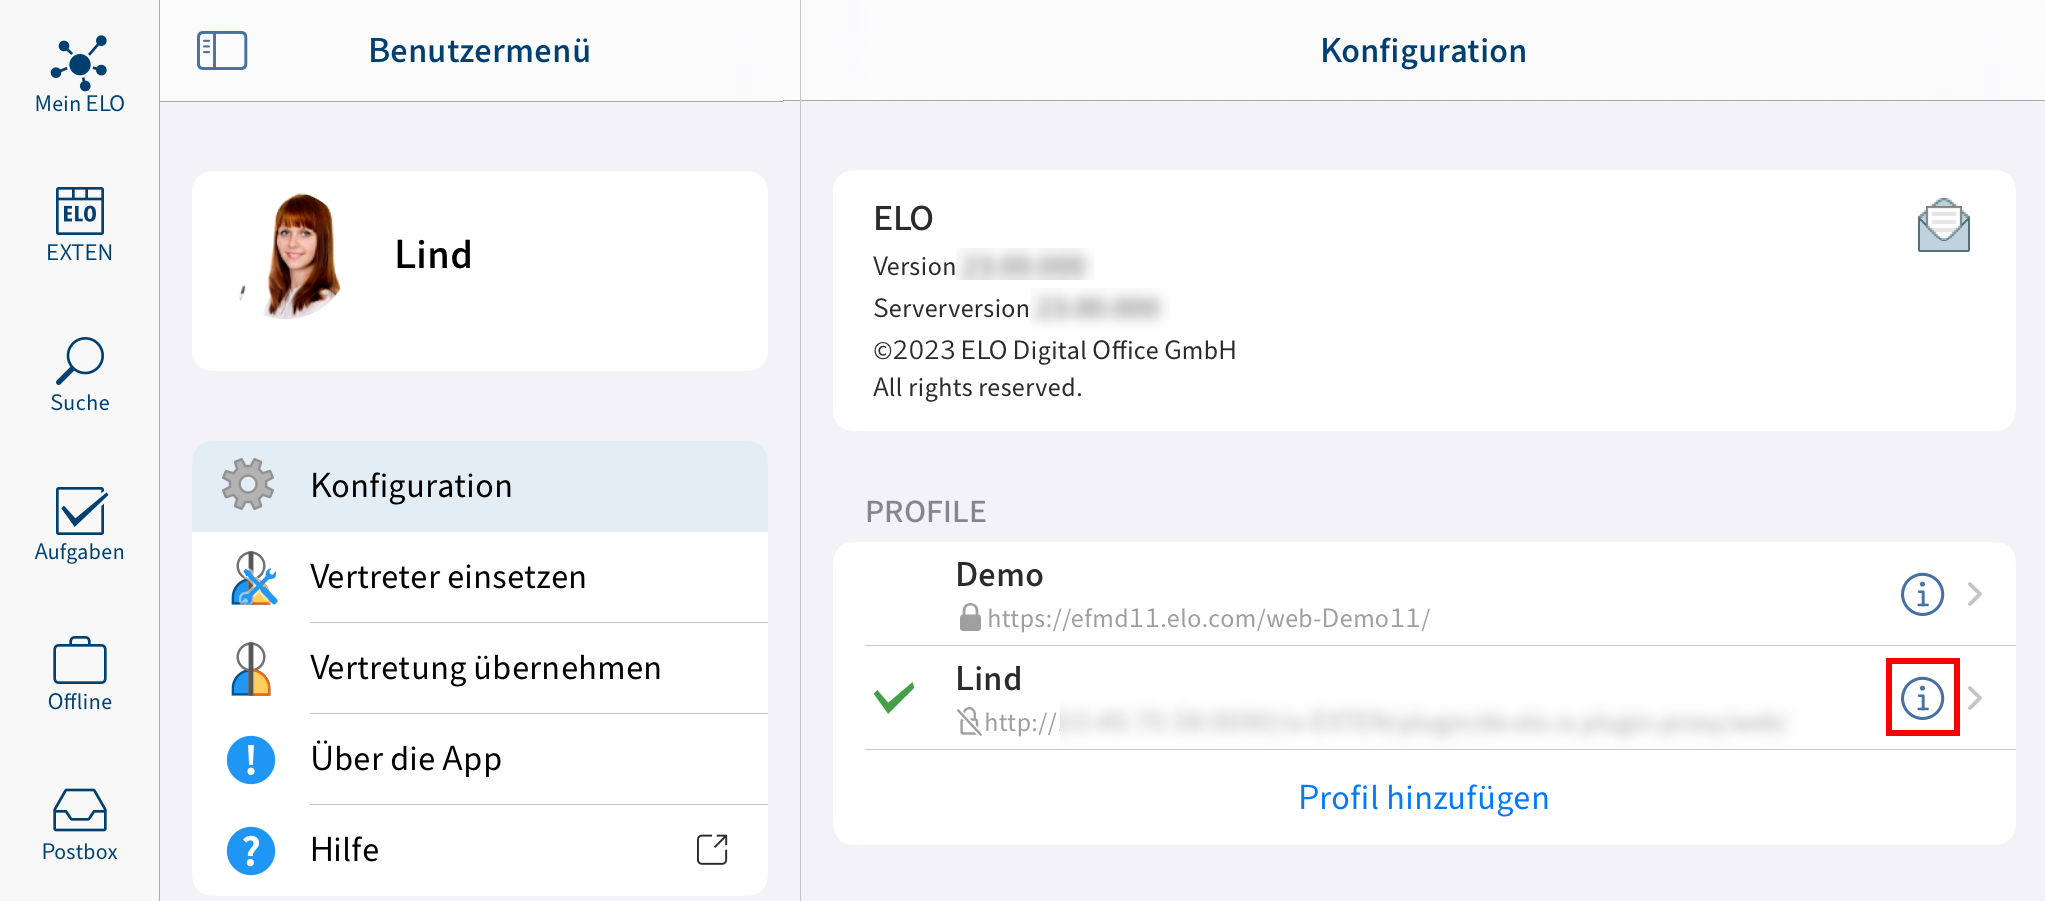Screen dimensions: 2045x901
Task: Click the lock icon by Demo URL
Action: [970, 617]
